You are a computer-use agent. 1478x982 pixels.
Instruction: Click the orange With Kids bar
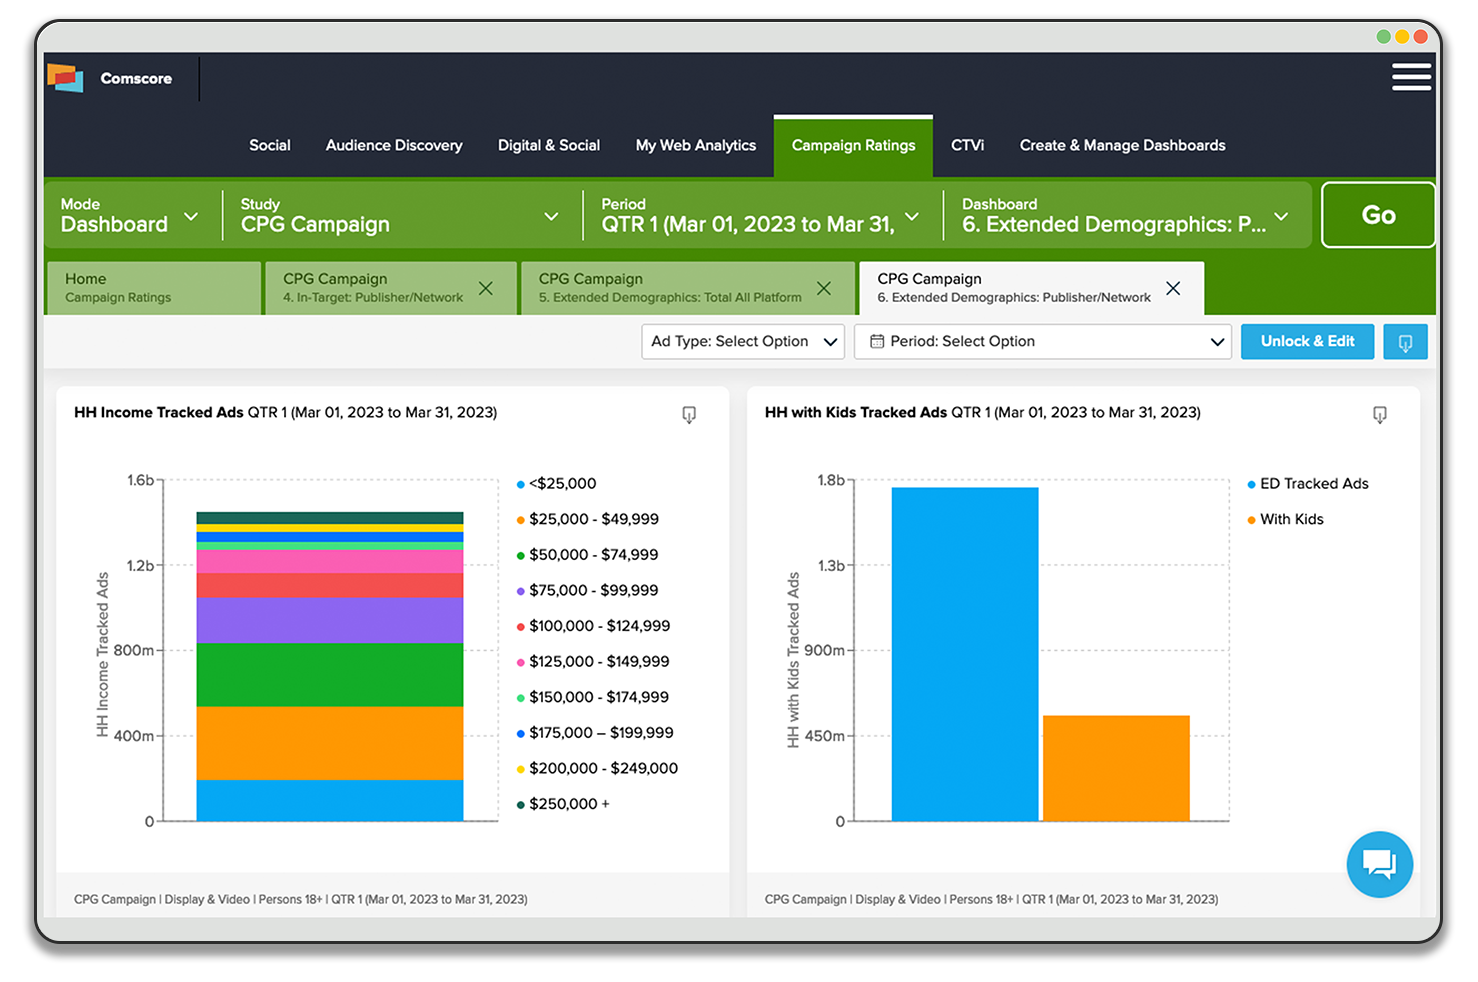(x=1116, y=768)
